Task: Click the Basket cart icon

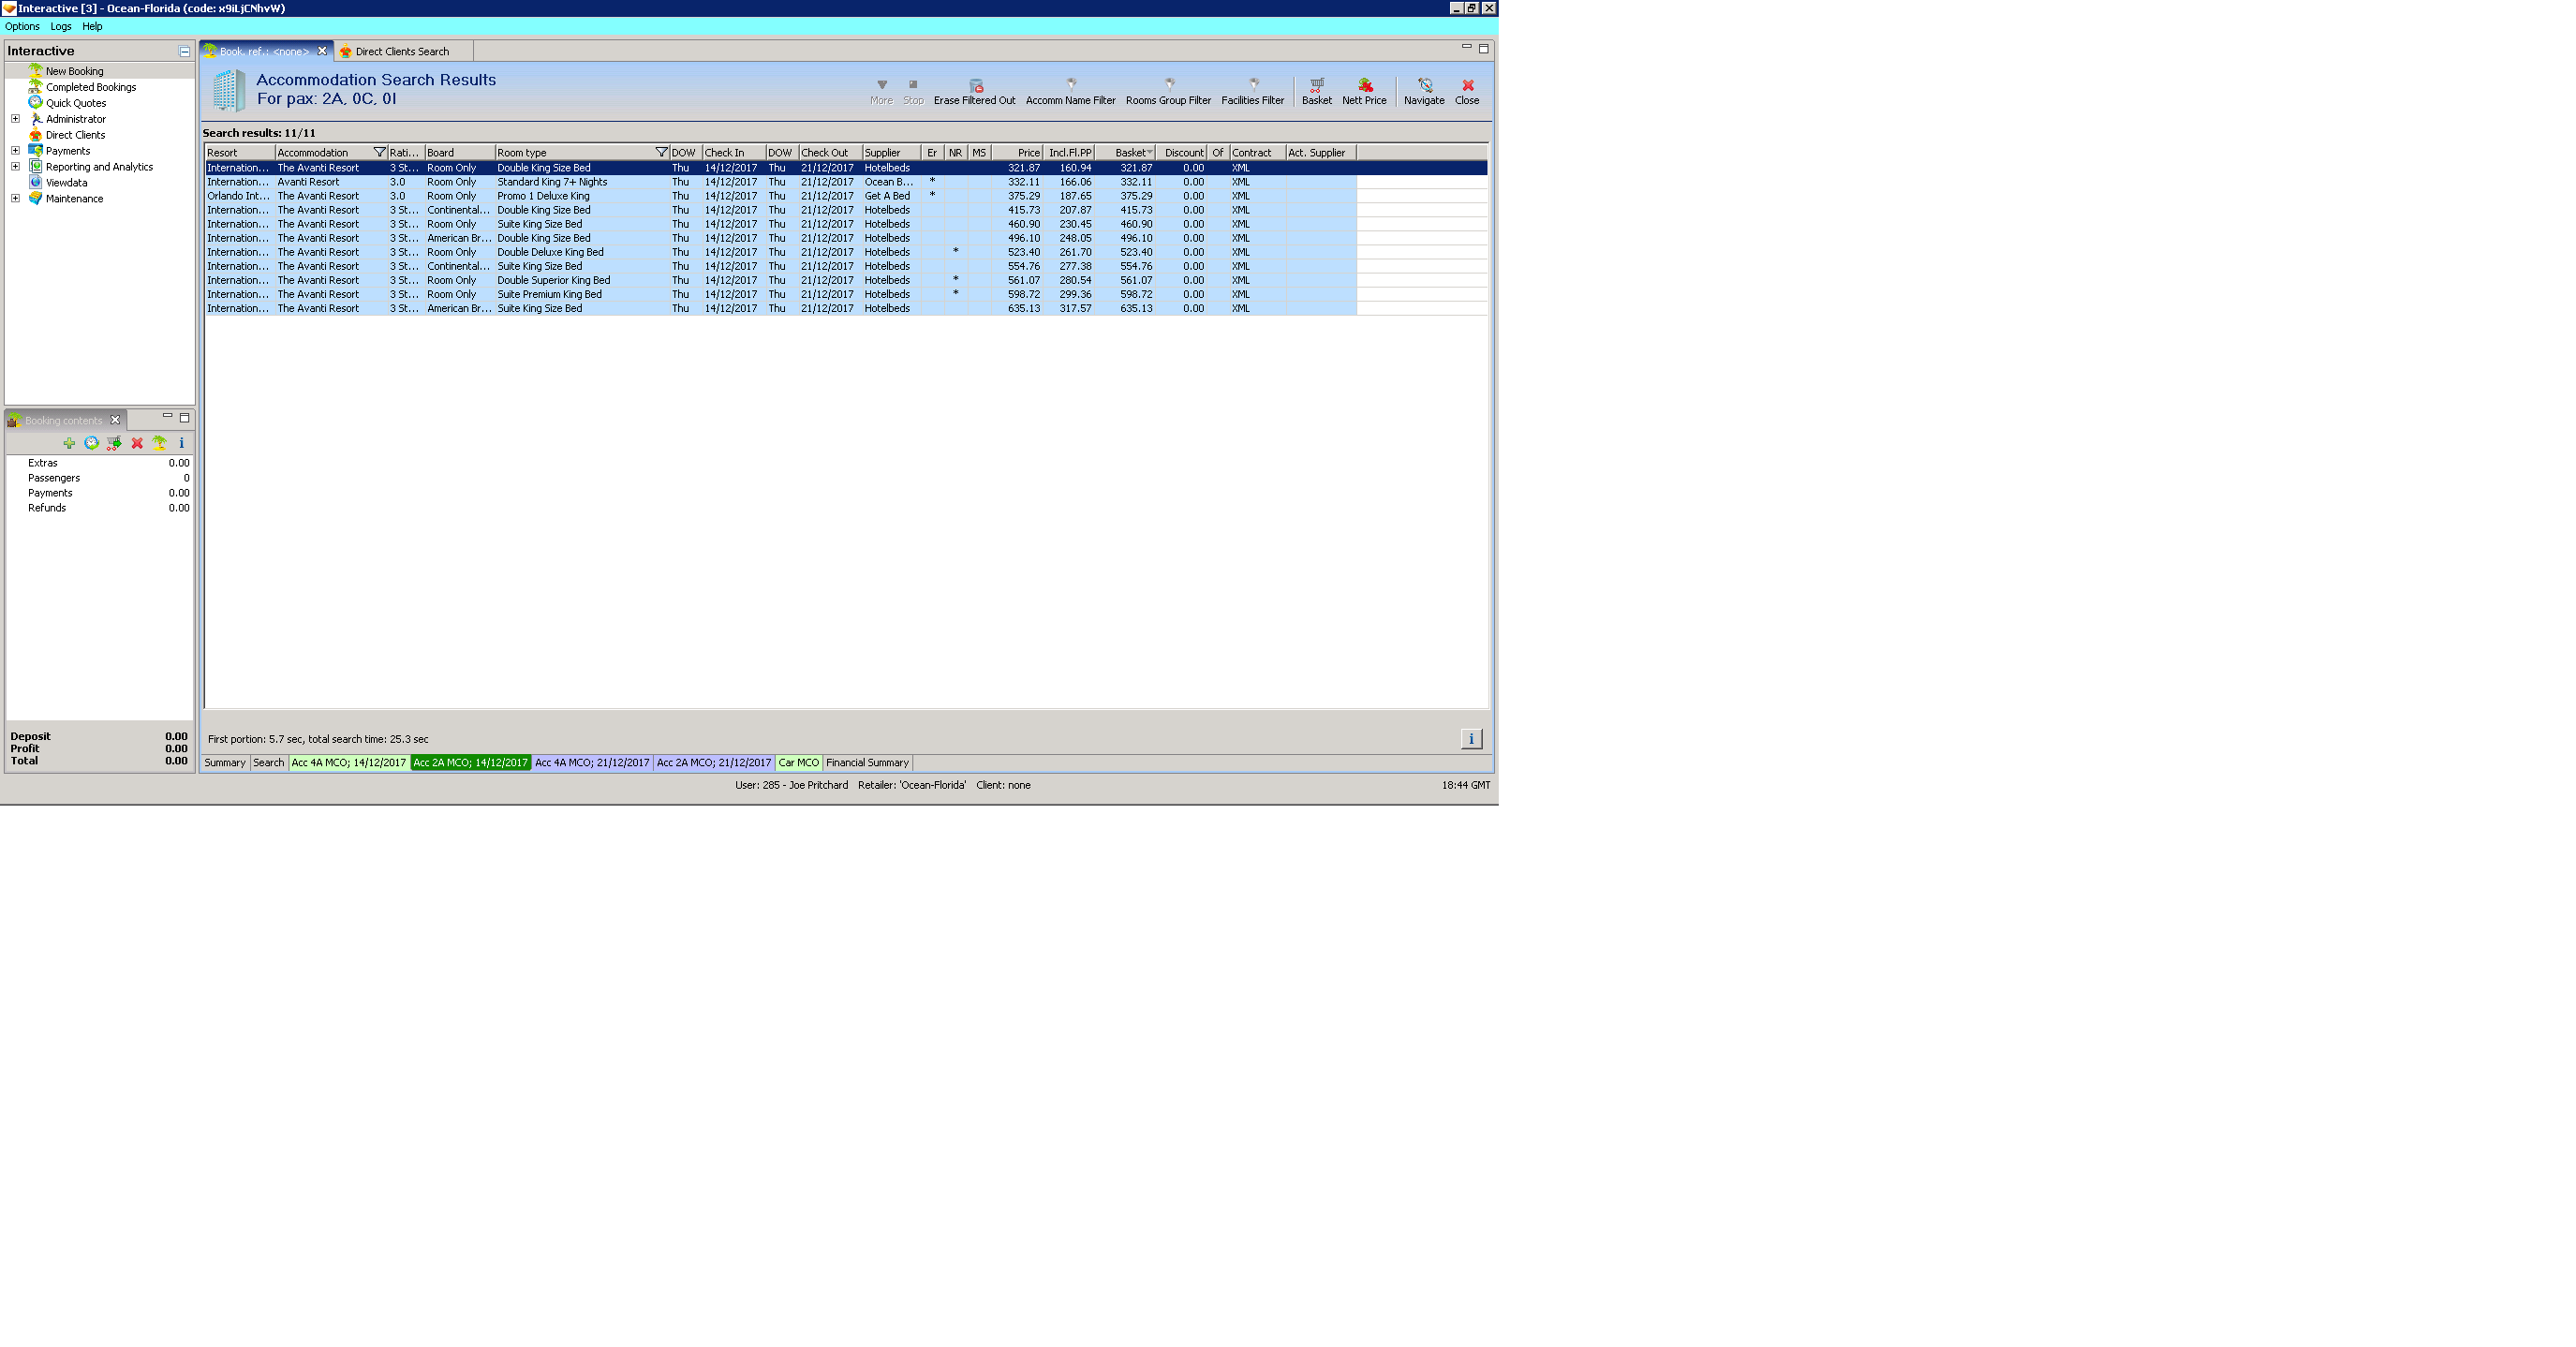Action: 1316,86
